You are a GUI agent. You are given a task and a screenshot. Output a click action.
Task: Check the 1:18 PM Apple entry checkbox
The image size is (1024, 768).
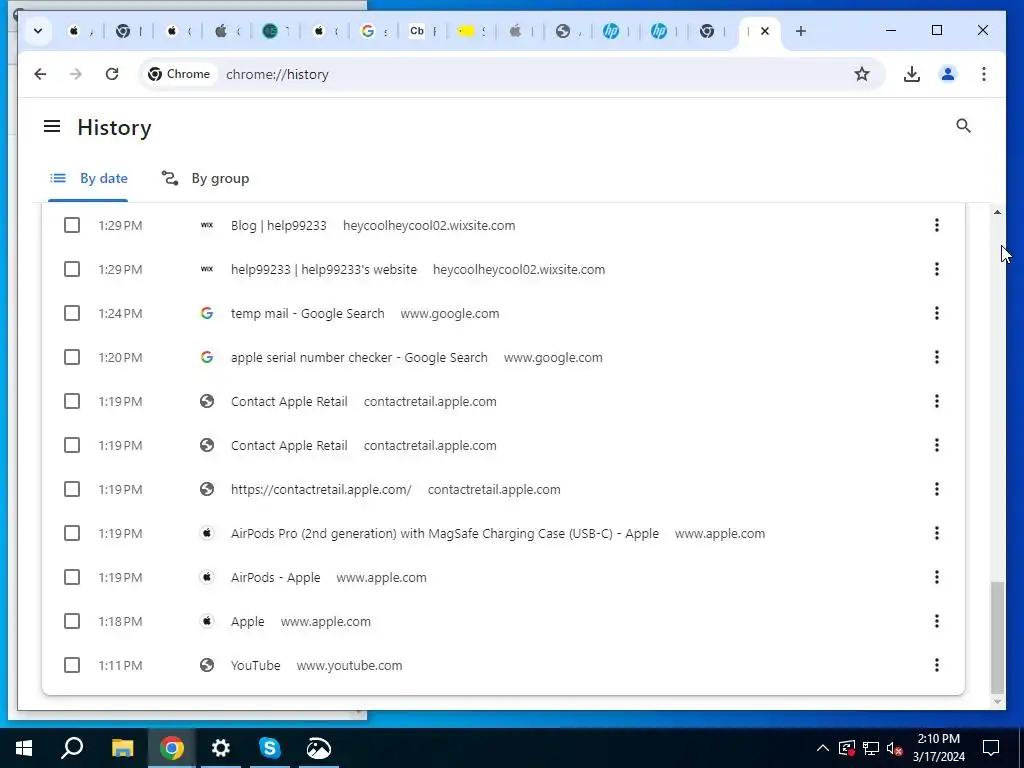click(72, 621)
